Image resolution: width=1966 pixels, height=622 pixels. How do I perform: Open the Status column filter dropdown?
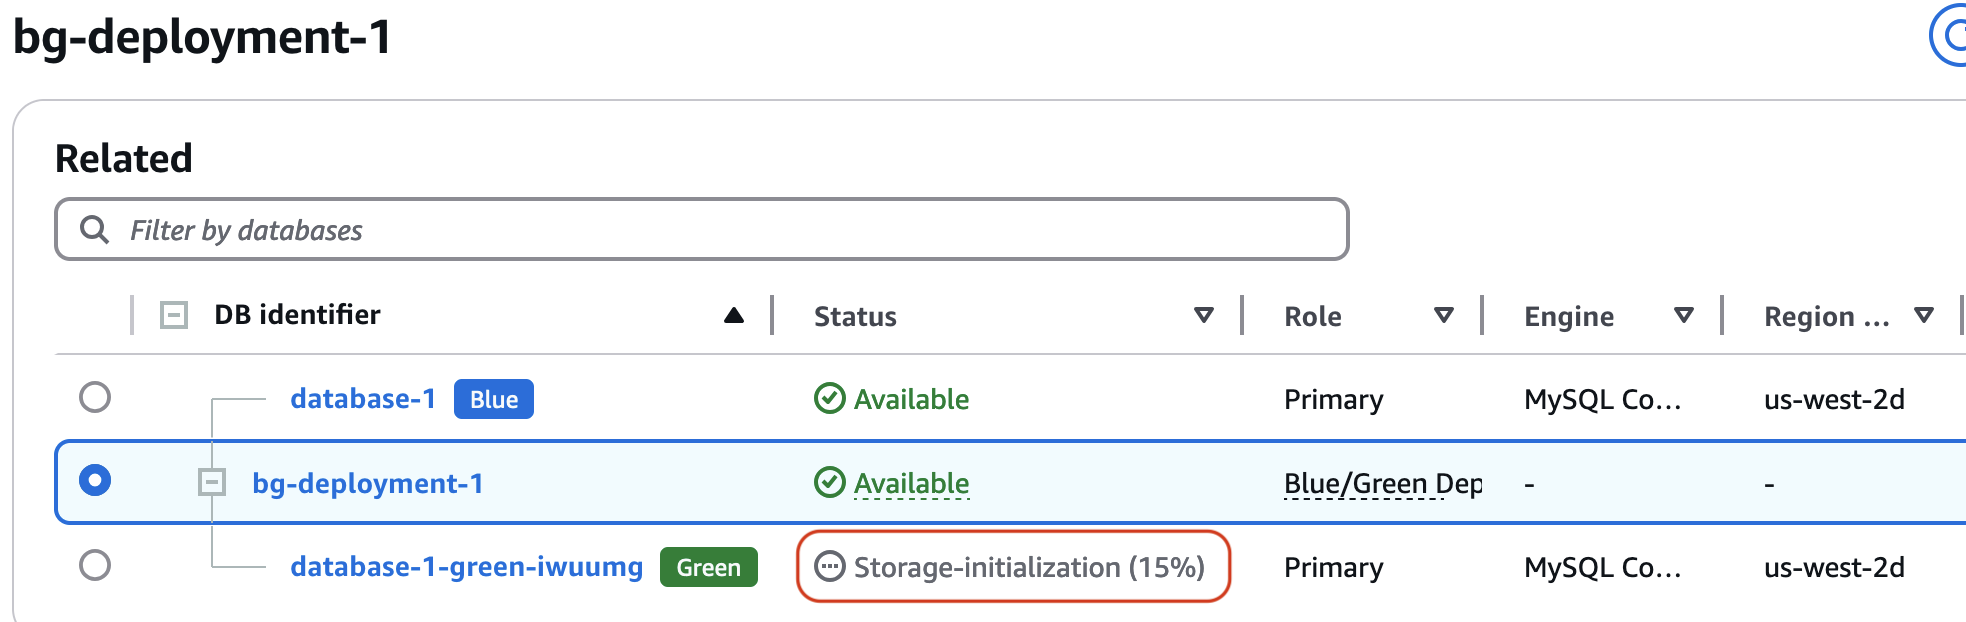click(x=1204, y=316)
